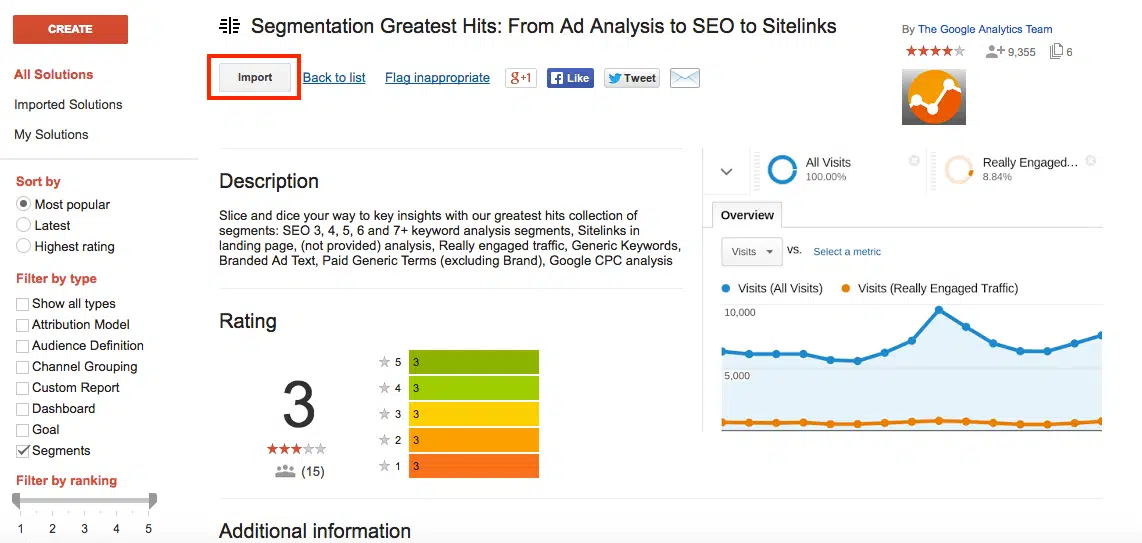This screenshot has height=543, width=1142.
Task: Click the Twitter Tweet icon
Action: tap(632, 78)
